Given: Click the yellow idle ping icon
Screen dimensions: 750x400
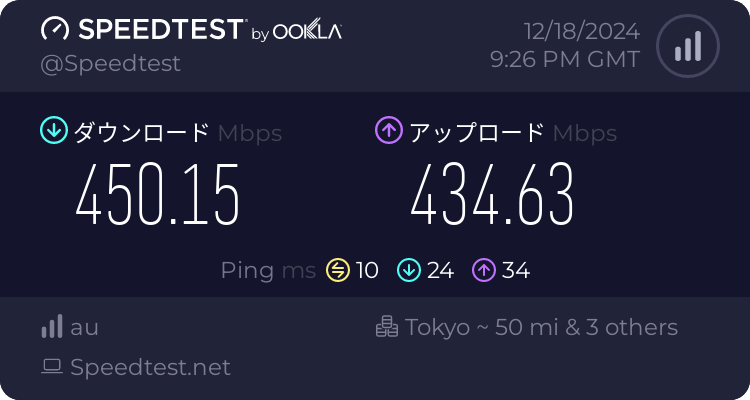Looking at the screenshot, I should 338,269.
